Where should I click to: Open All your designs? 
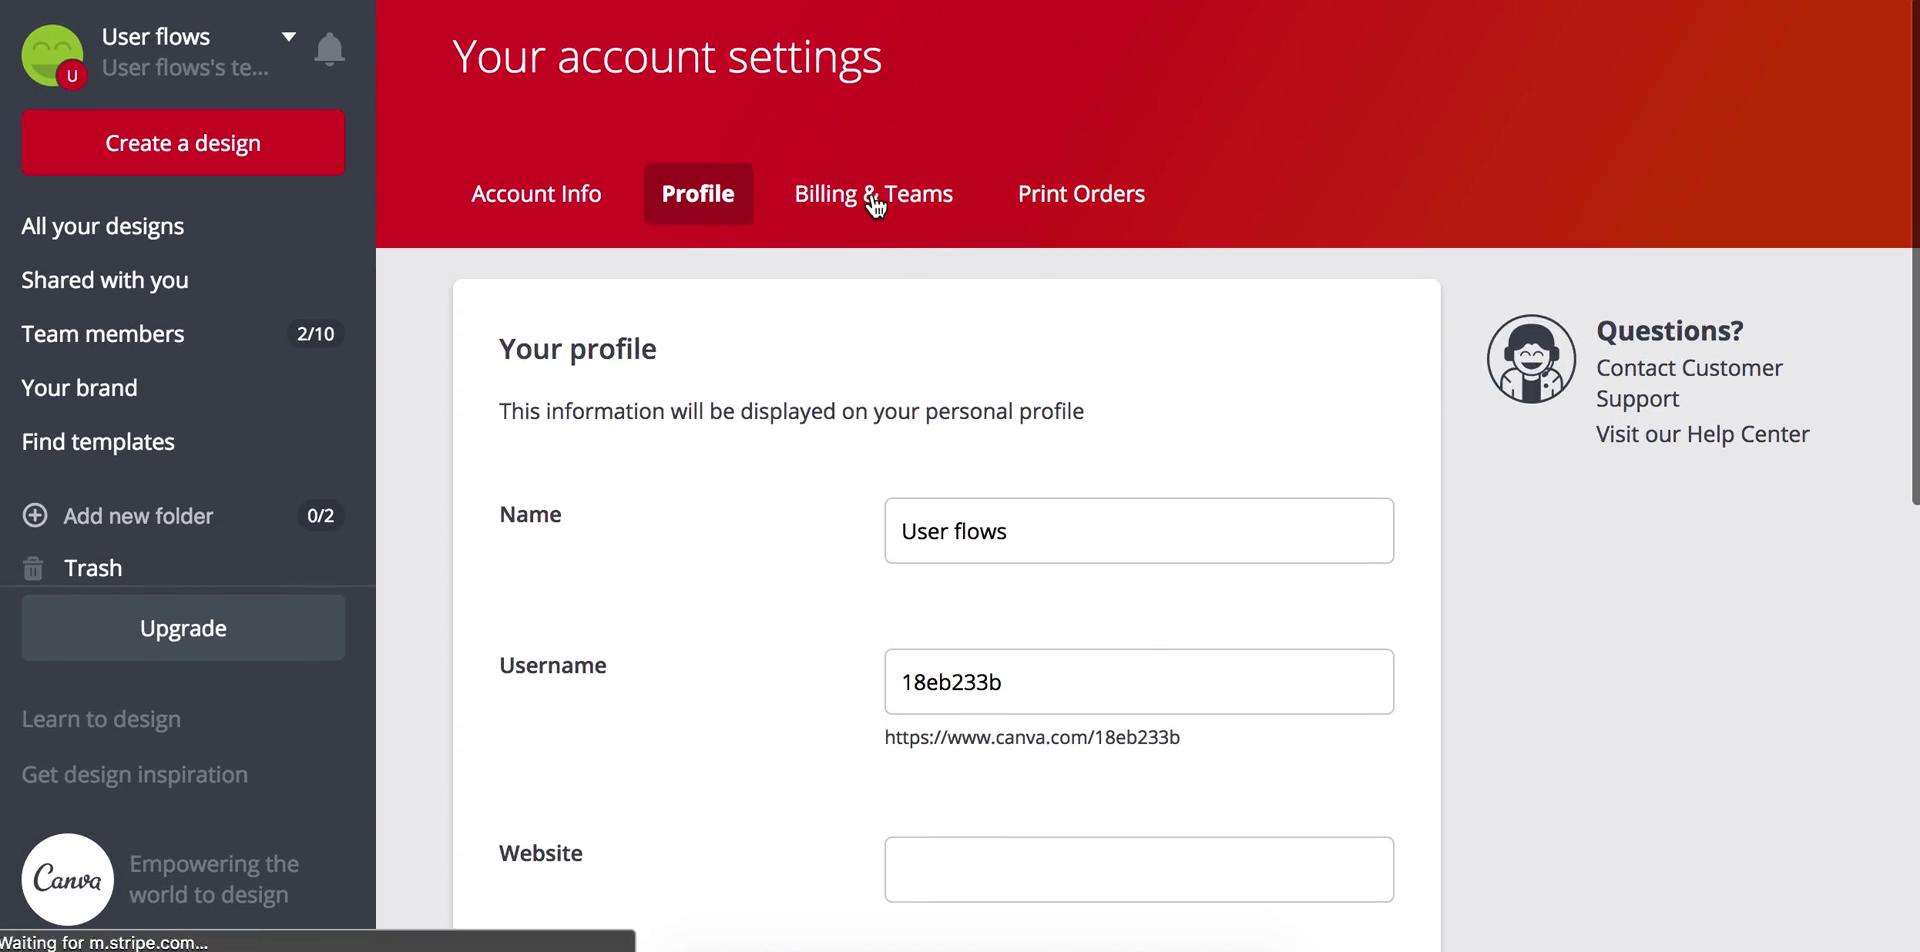(x=103, y=226)
